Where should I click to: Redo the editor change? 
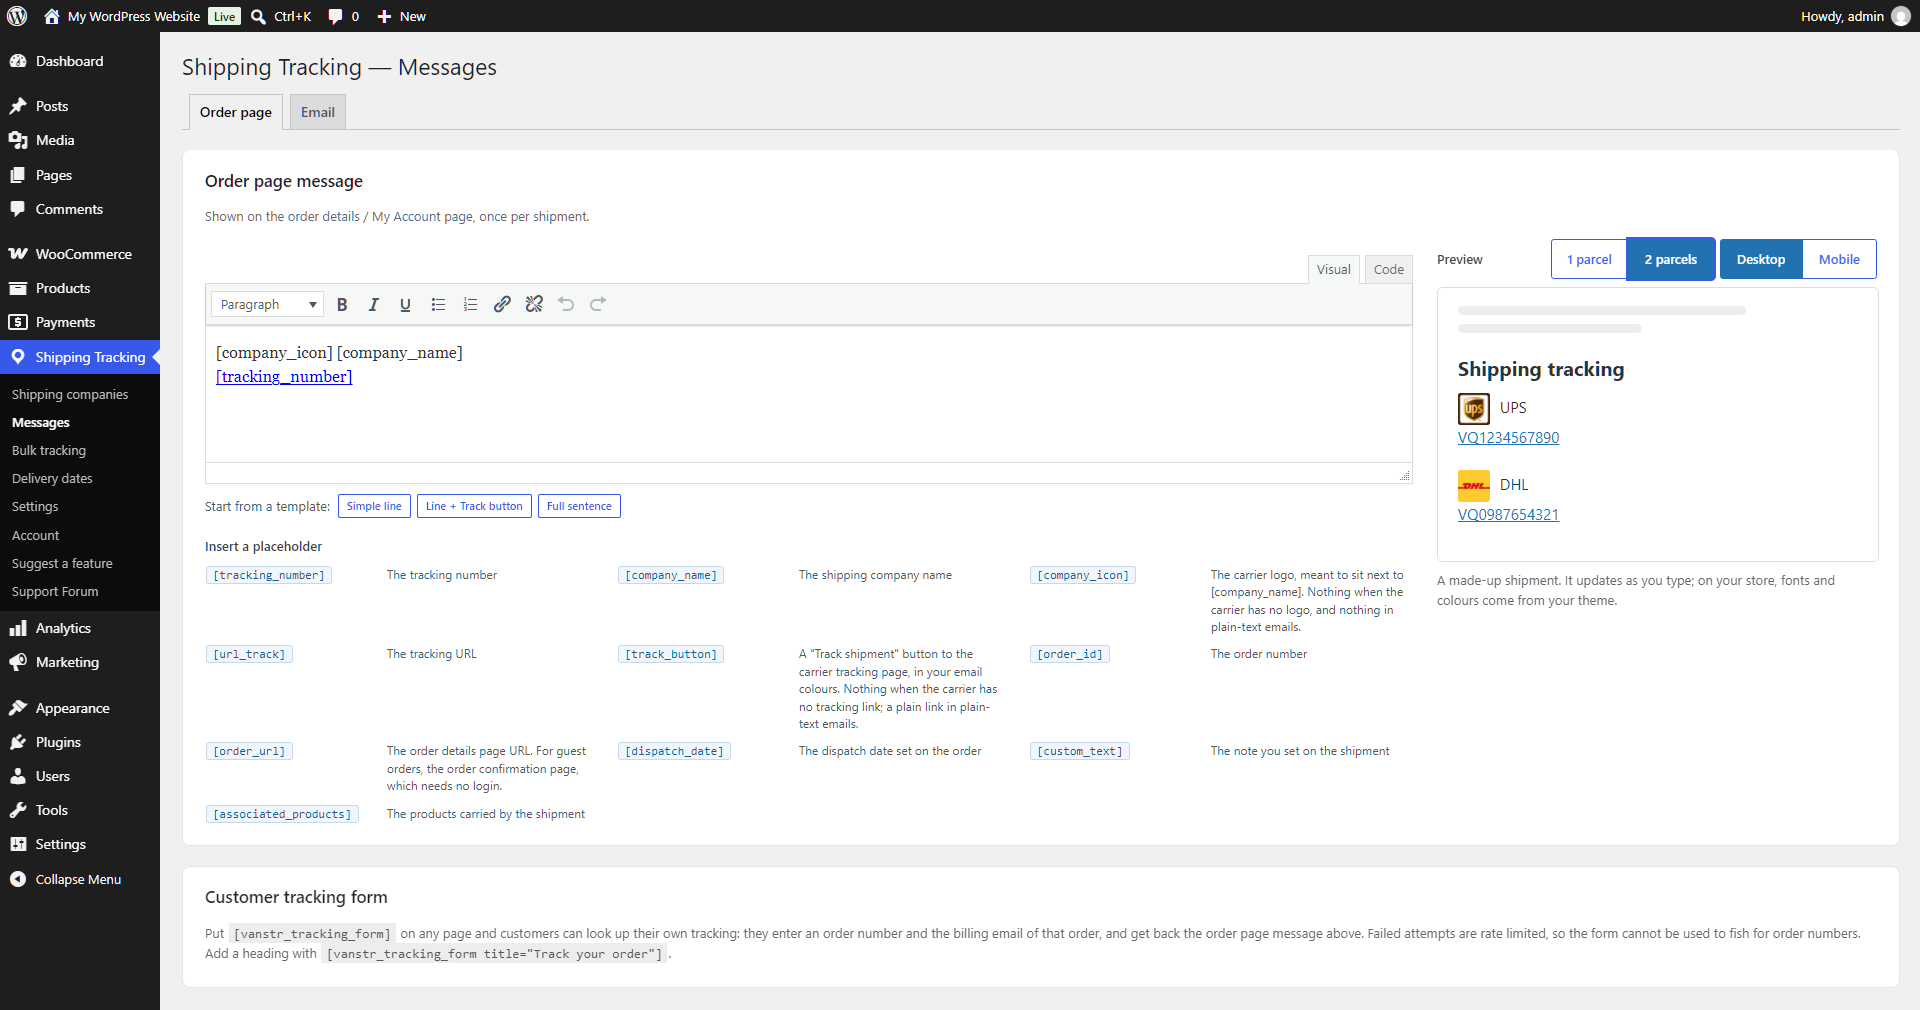click(x=598, y=304)
